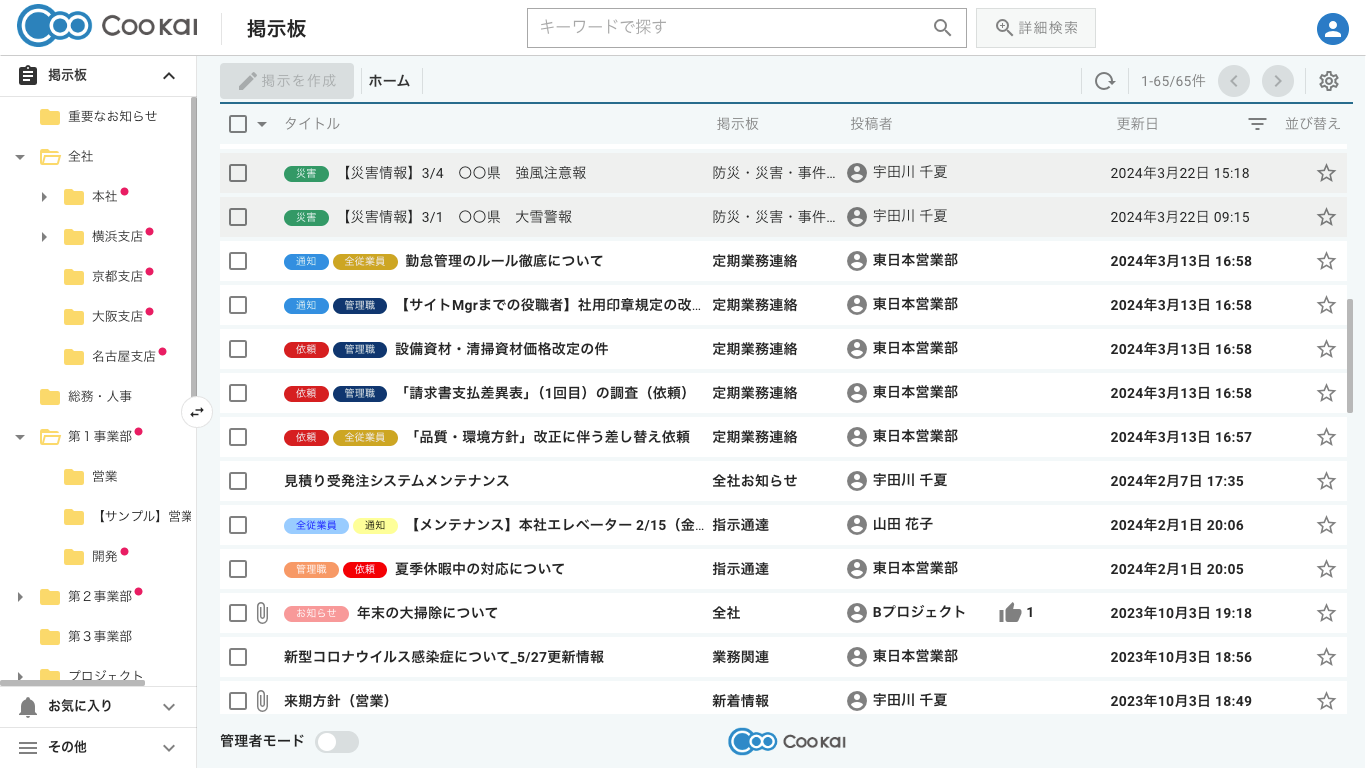
Task: Check the select-all checkbox in the header
Action: (x=237, y=124)
